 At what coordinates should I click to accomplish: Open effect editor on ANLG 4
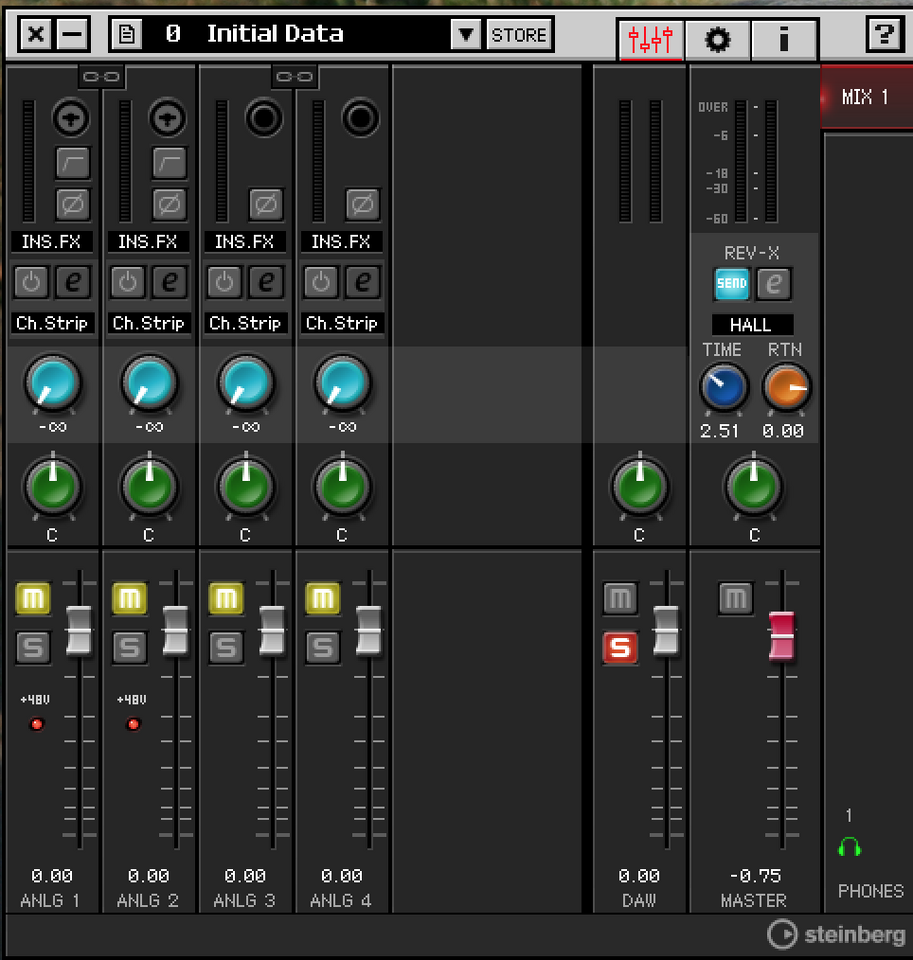pos(363,282)
